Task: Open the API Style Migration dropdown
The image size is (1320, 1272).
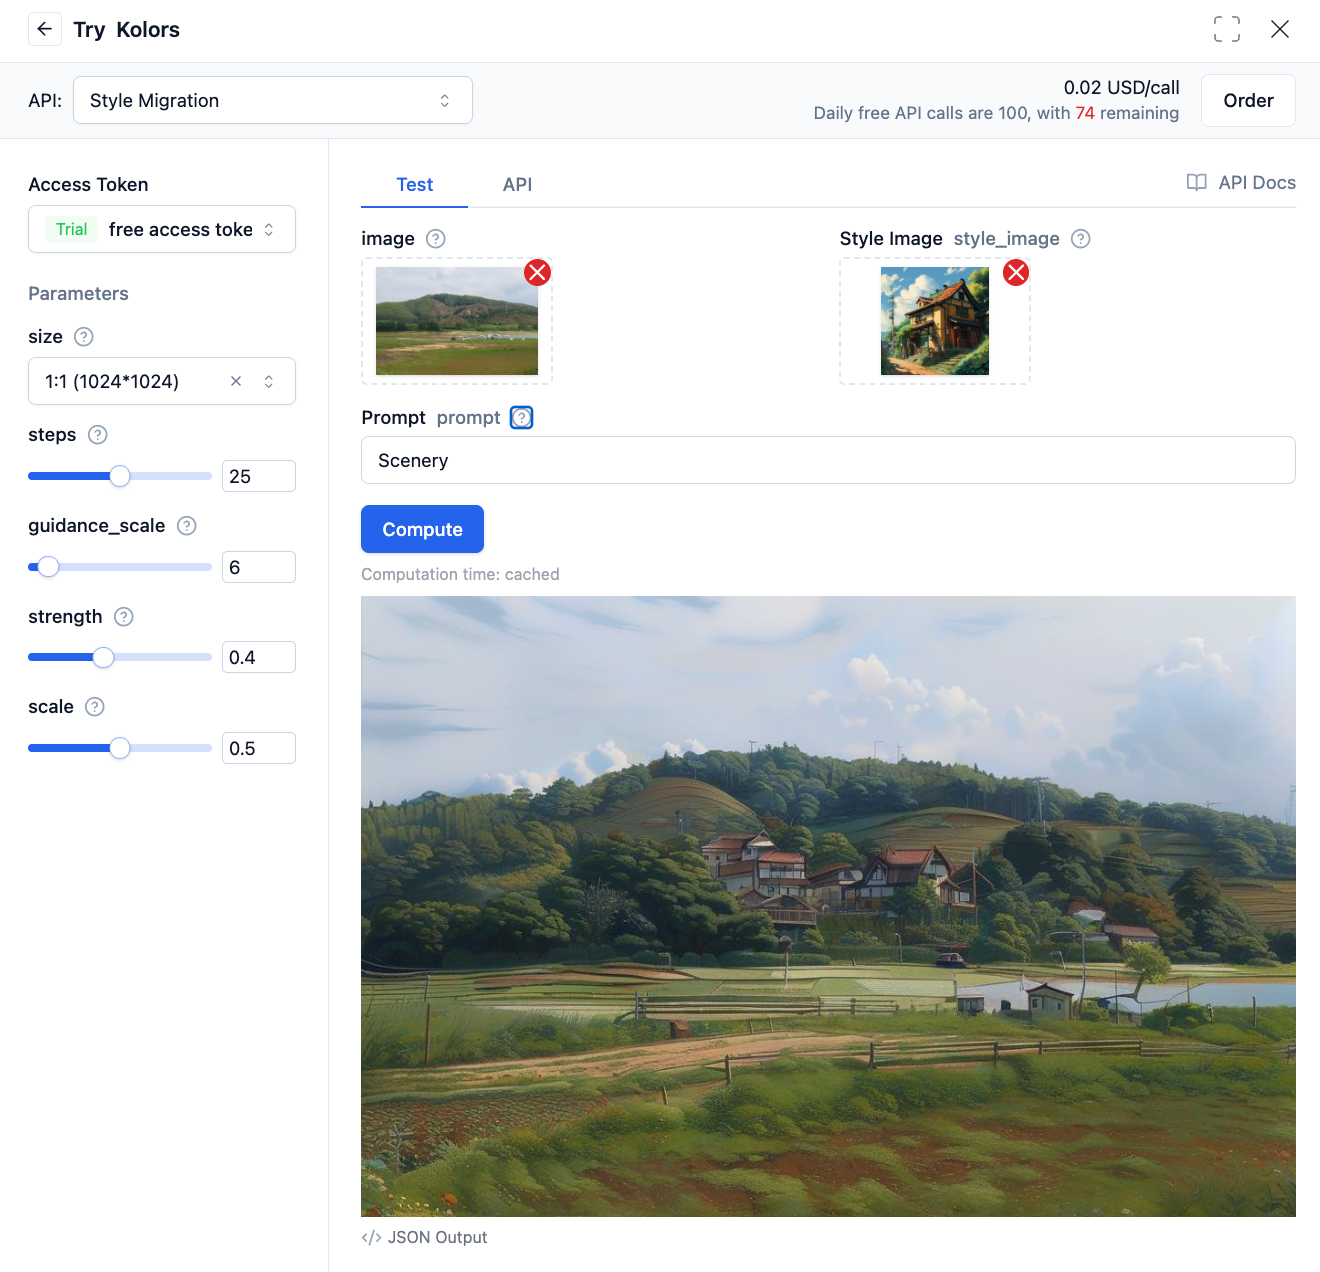Action: tap(272, 100)
